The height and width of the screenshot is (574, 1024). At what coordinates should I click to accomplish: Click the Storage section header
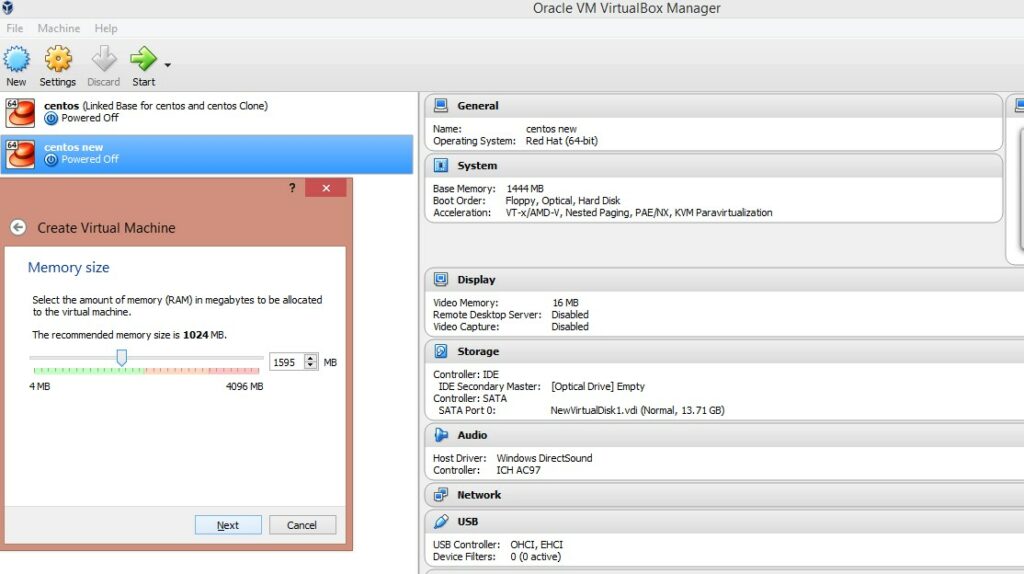(724, 351)
